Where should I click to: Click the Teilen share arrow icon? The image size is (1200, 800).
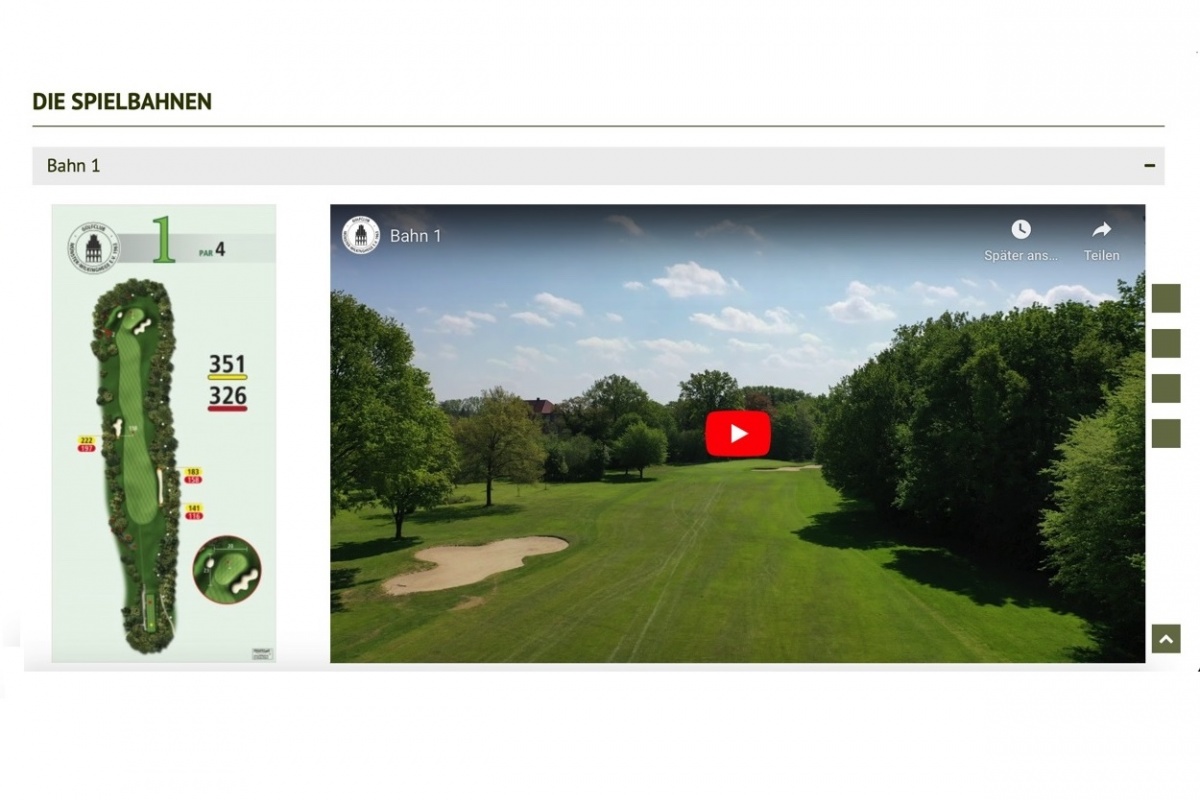pos(1101,229)
